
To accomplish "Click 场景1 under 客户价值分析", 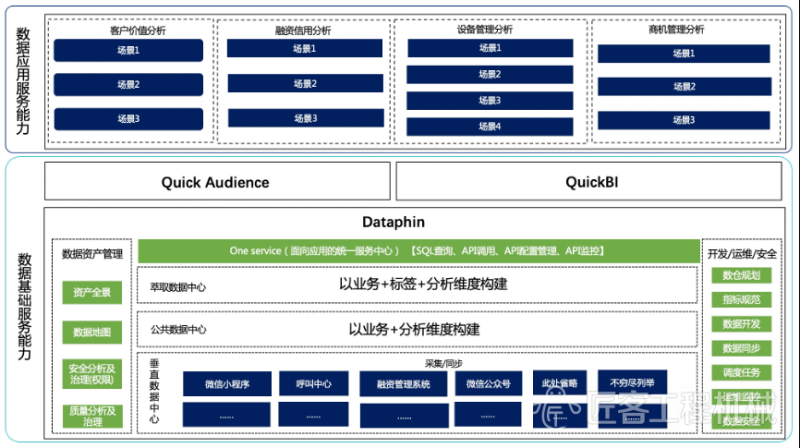I will click(x=128, y=51).
